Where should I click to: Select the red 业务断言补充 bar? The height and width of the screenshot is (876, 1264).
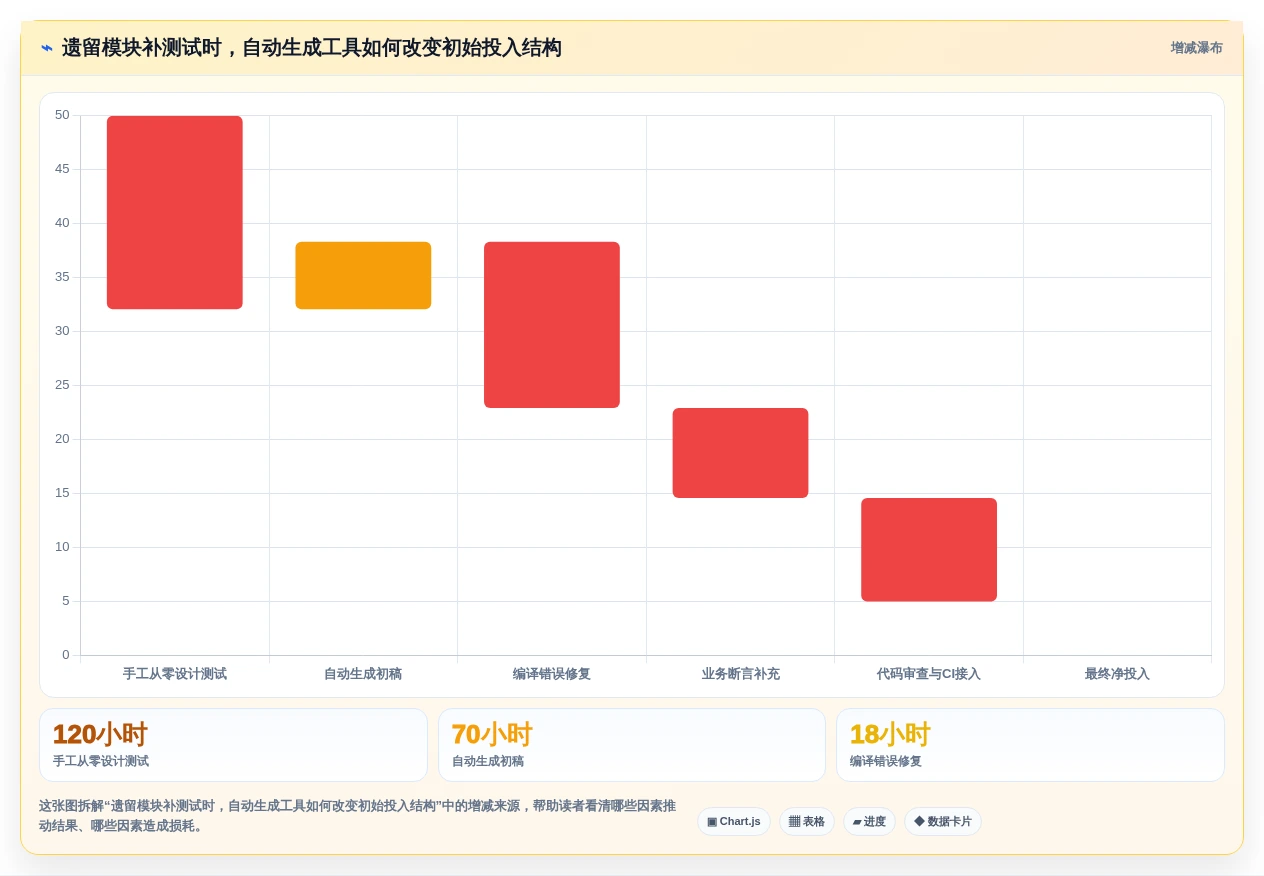(740, 453)
